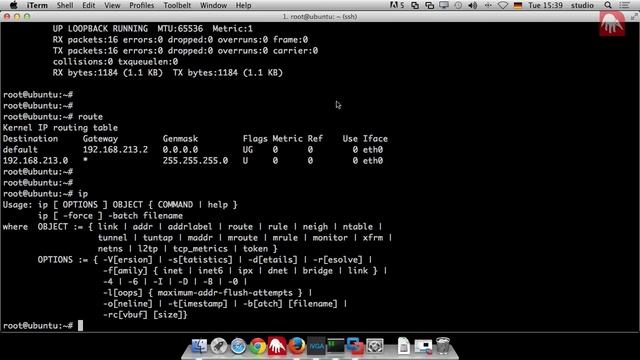Image resolution: width=640 pixels, height=360 pixels.
Task: Open the minimized window thumbnail in Dock
Action: (x=423, y=346)
